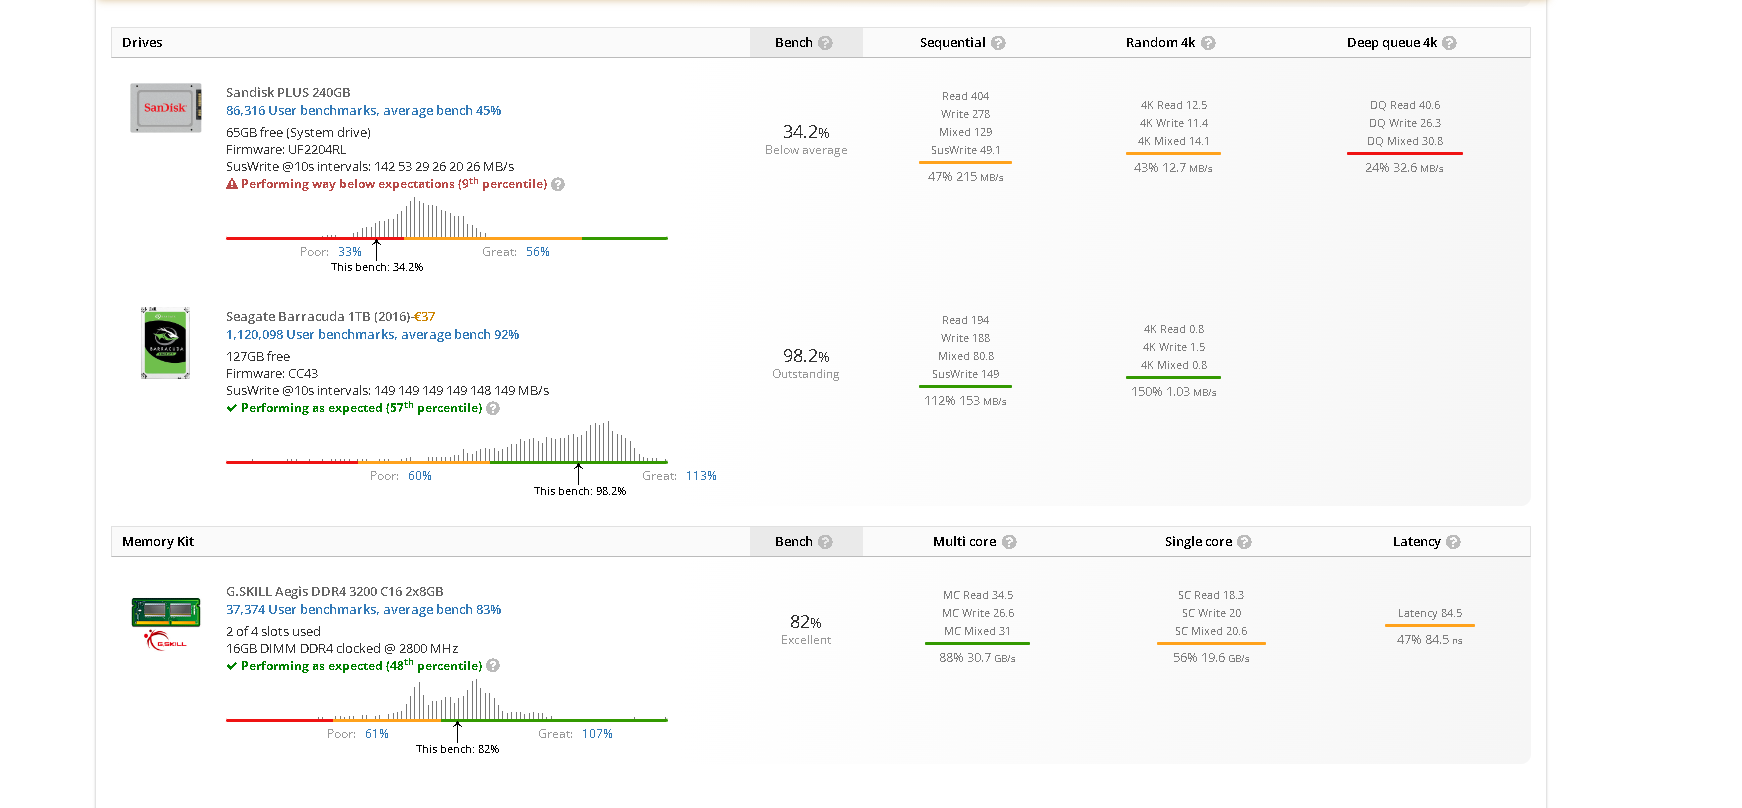Click the G.SKILL Great 107% value
The image size is (1742, 808).
point(597,734)
